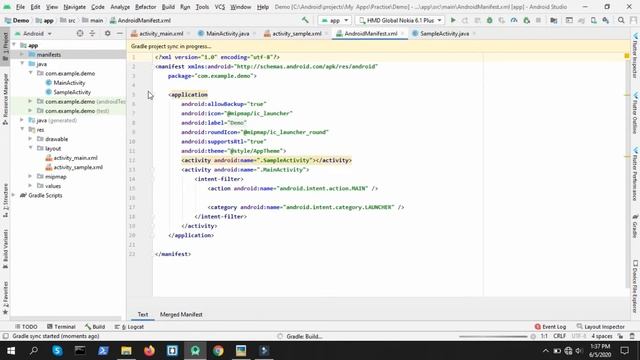Select the Text tab below the editor

143,314
